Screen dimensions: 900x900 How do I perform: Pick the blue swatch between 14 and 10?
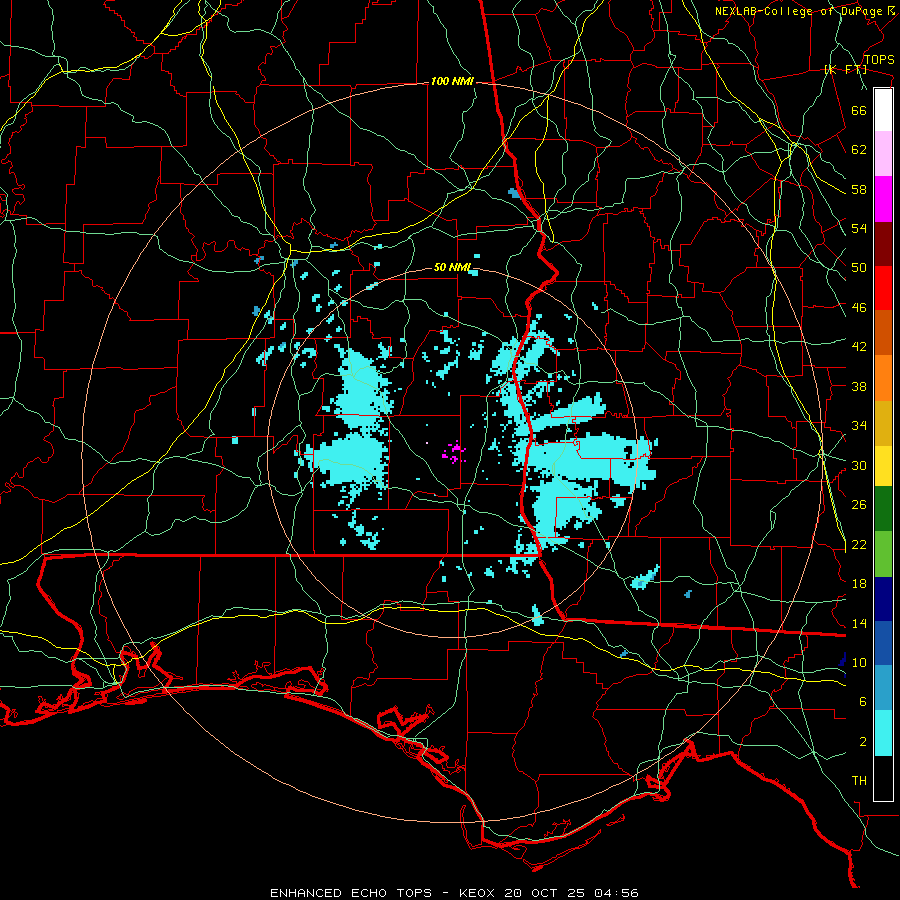[x=883, y=643]
